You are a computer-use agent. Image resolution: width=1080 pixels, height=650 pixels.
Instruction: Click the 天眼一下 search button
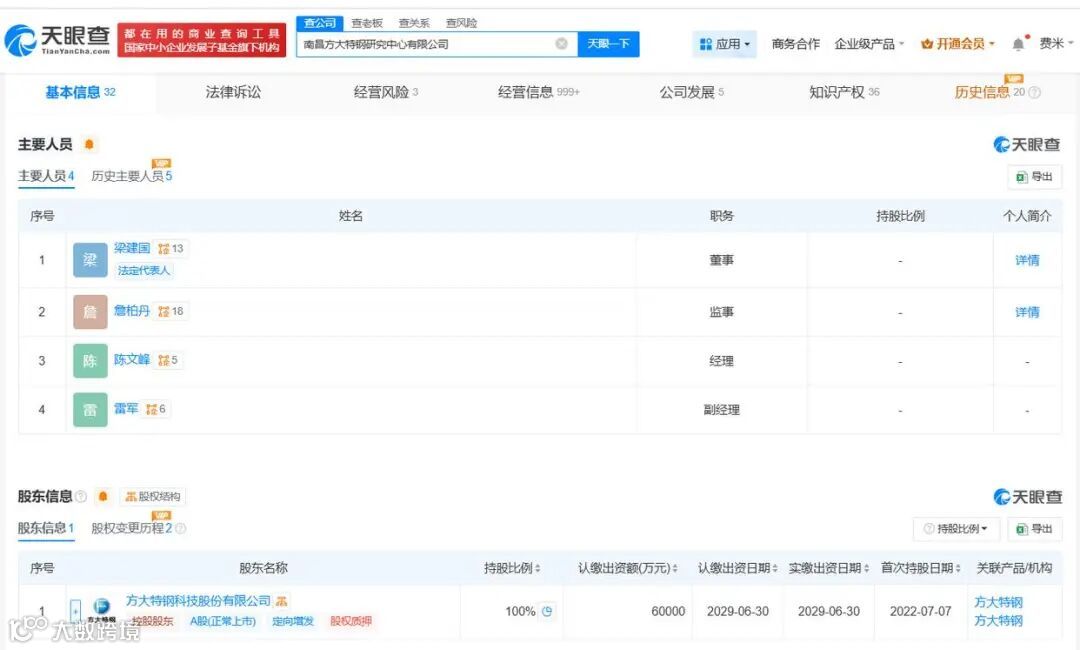(608, 44)
